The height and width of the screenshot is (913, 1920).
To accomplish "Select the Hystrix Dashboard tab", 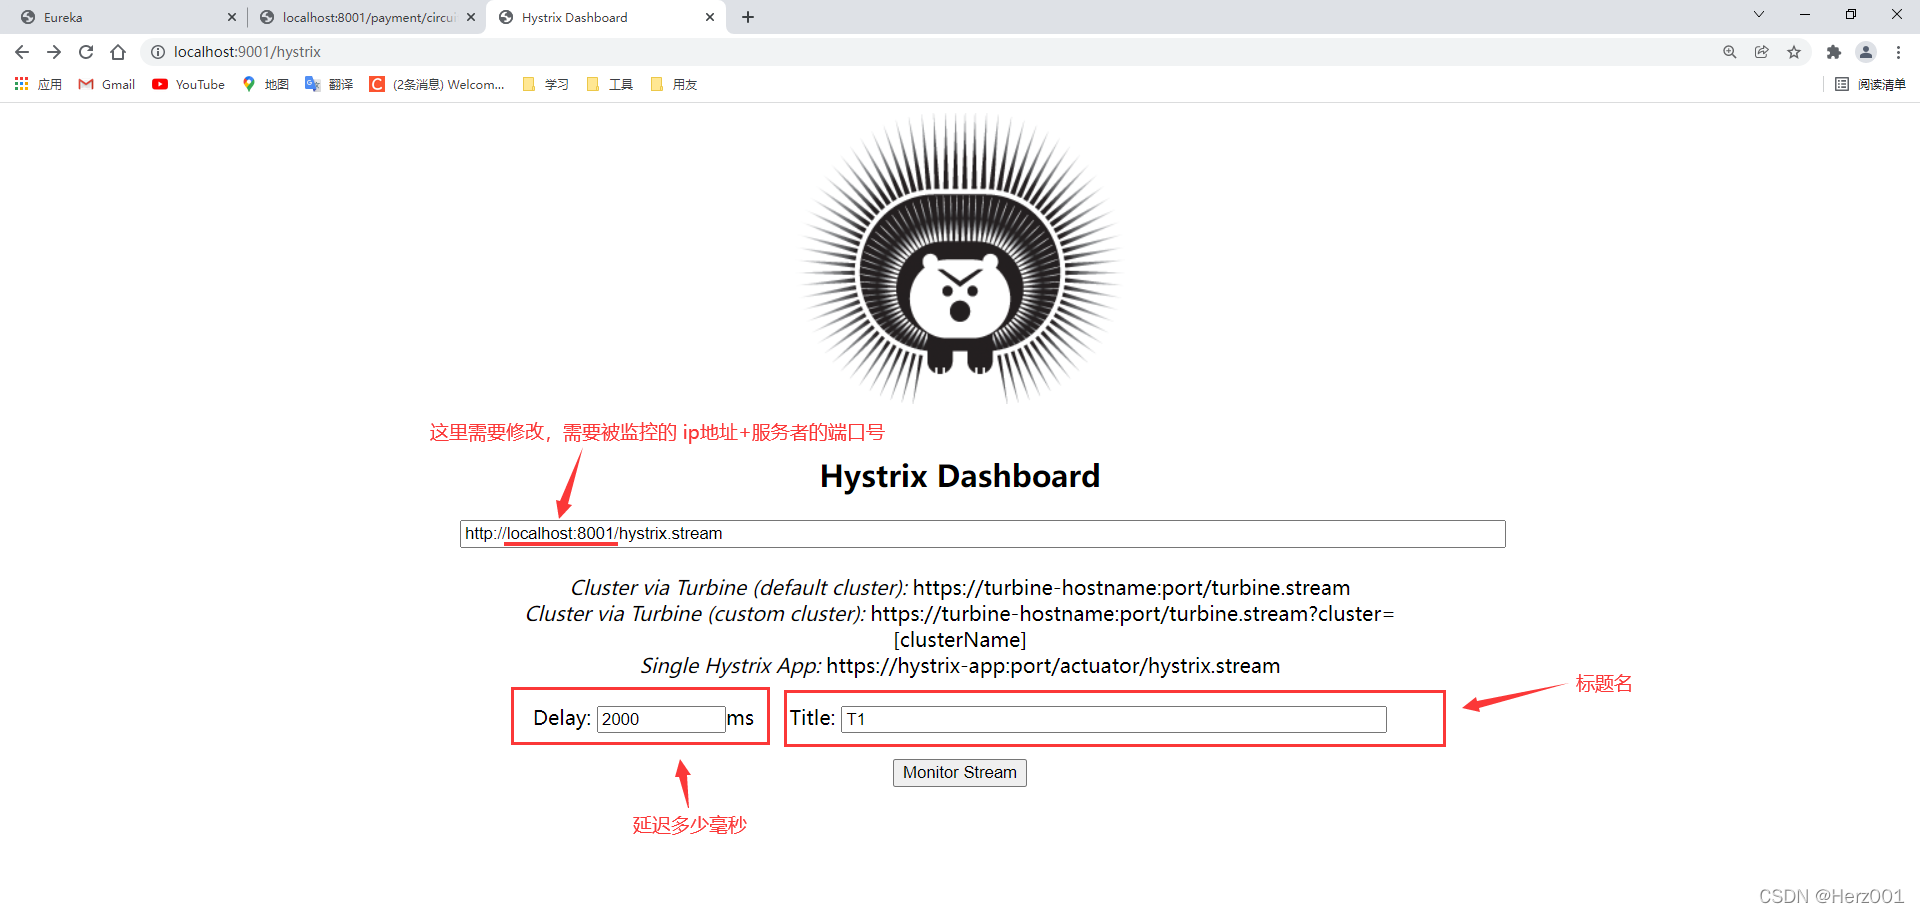I will click(x=605, y=17).
